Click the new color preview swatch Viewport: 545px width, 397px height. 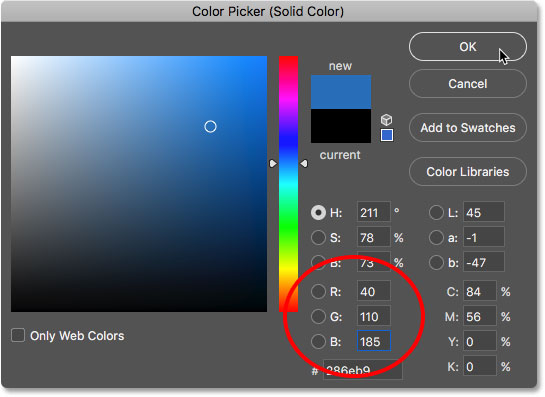click(x=341, y=92)
